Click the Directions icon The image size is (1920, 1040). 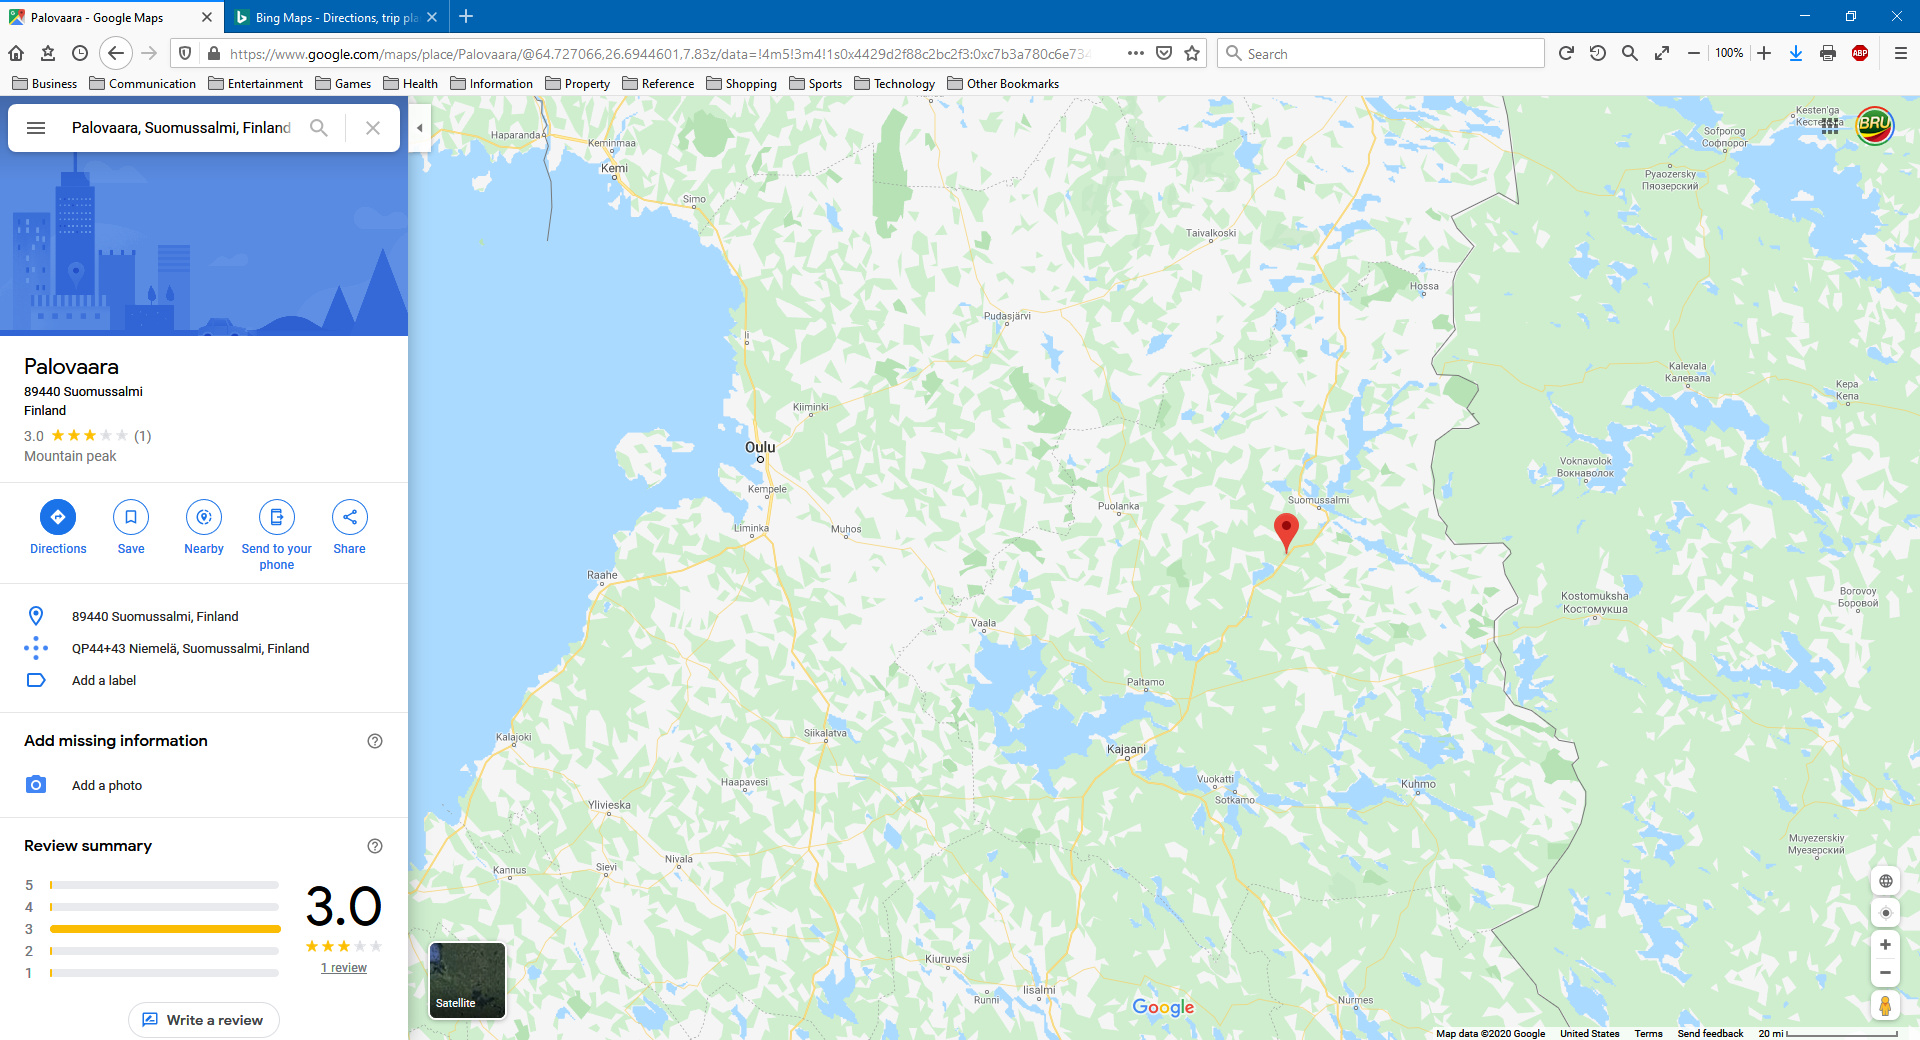58,517
